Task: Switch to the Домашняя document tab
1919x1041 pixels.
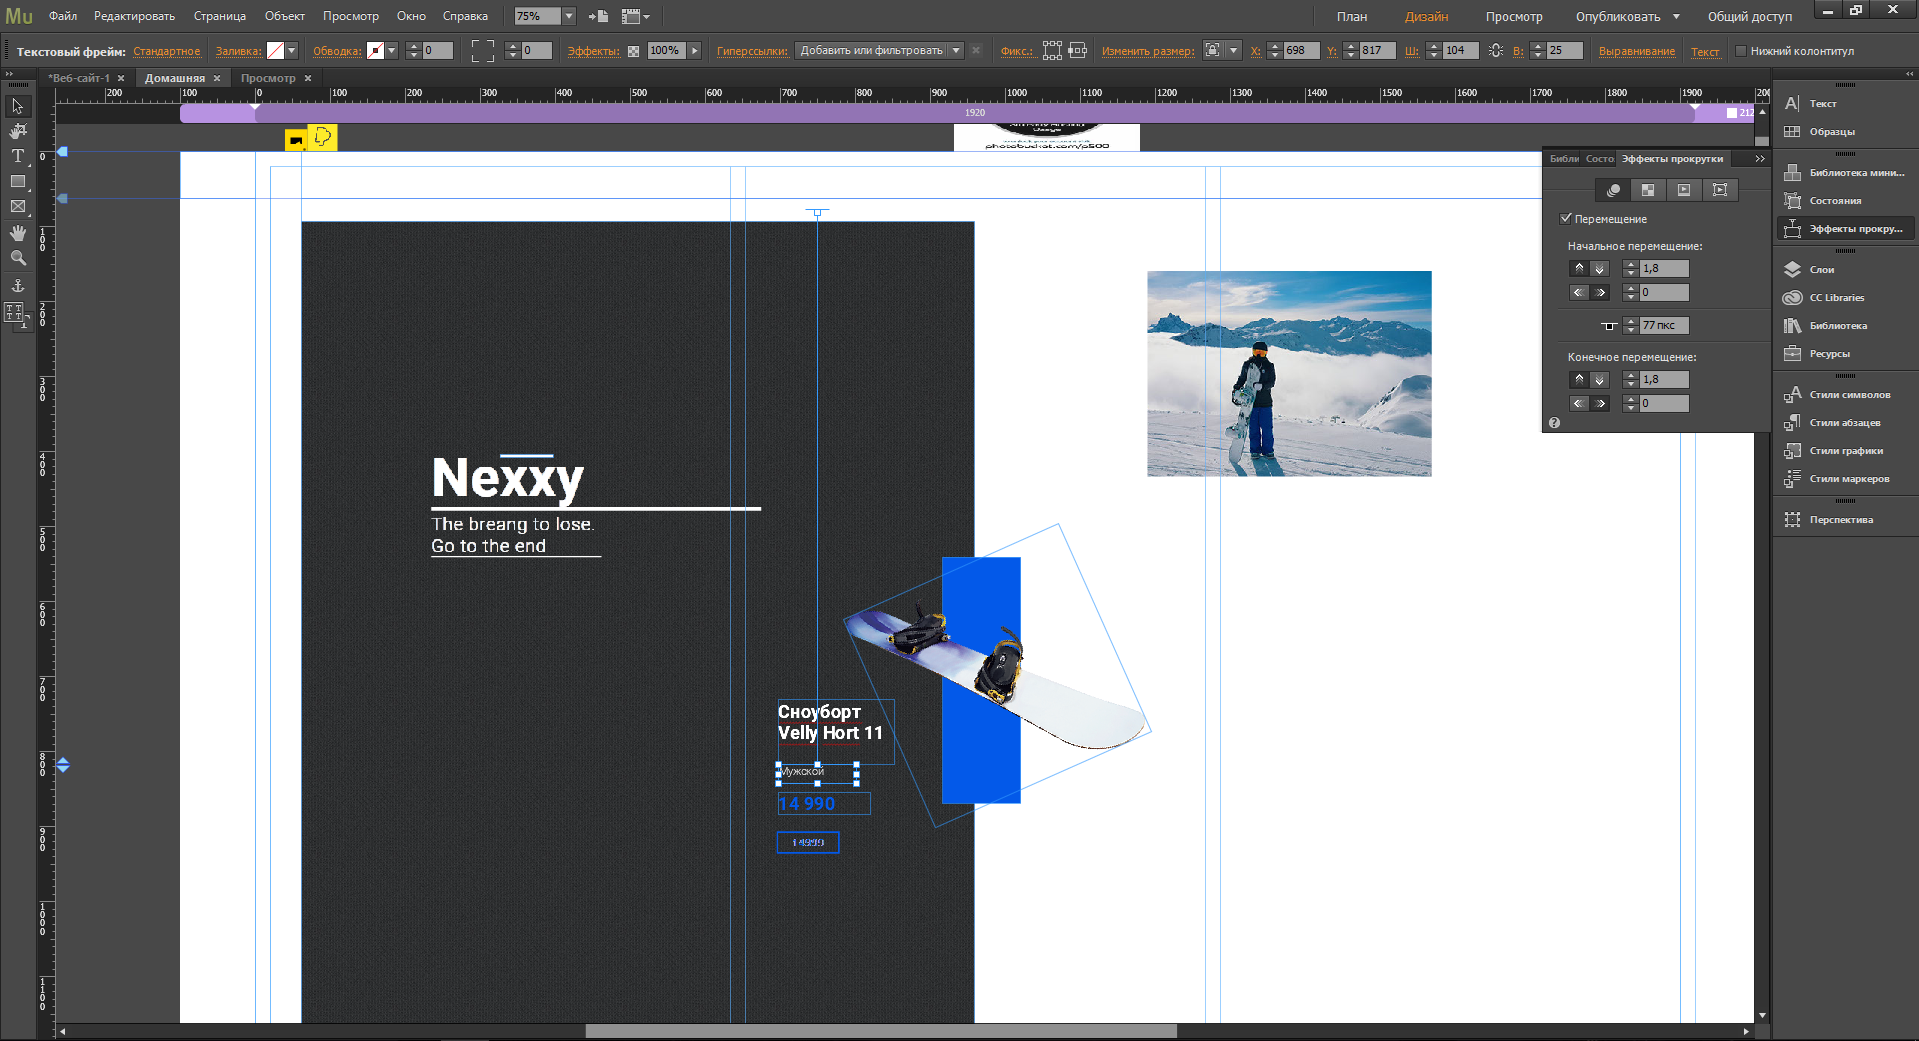Action: 175,78
